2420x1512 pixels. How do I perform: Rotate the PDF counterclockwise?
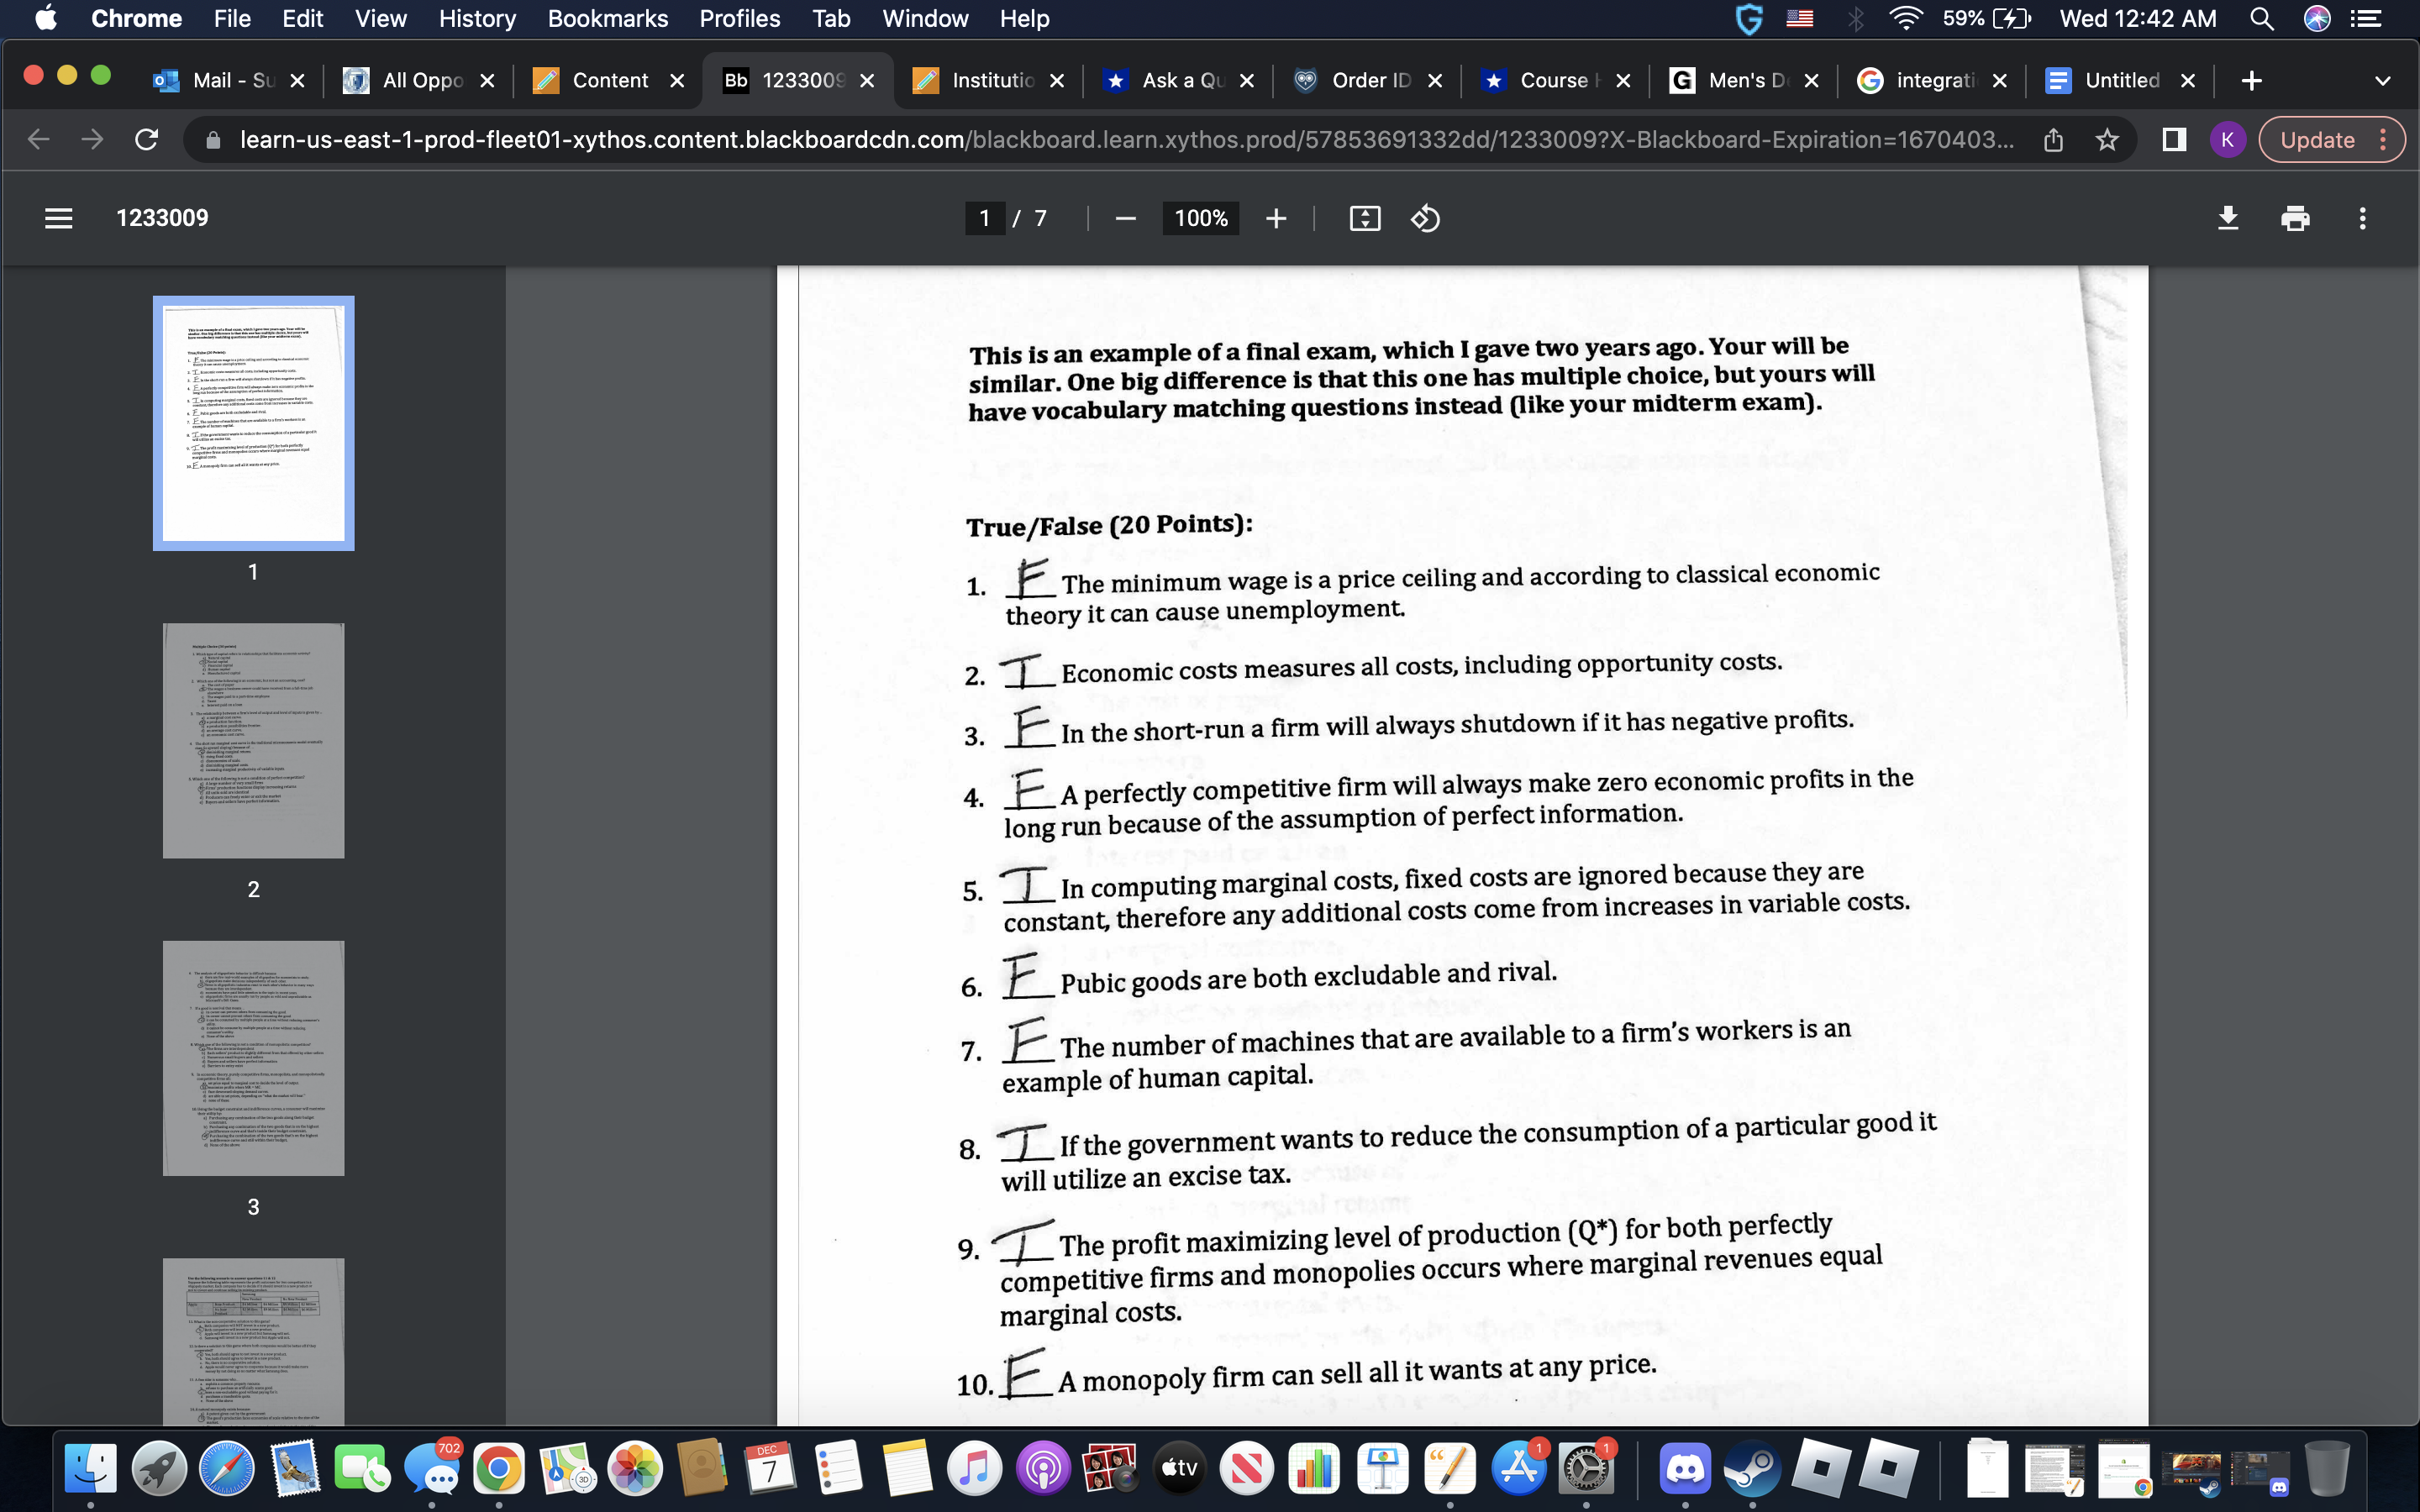1426,218
